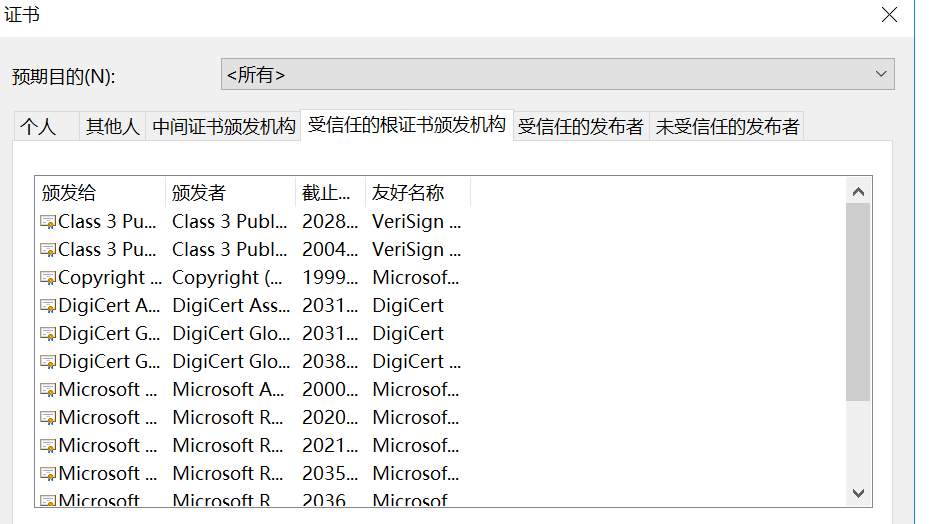Select DigiCert A... certificate entry
This screenshot has height=524, width=937.
[109, 306]
